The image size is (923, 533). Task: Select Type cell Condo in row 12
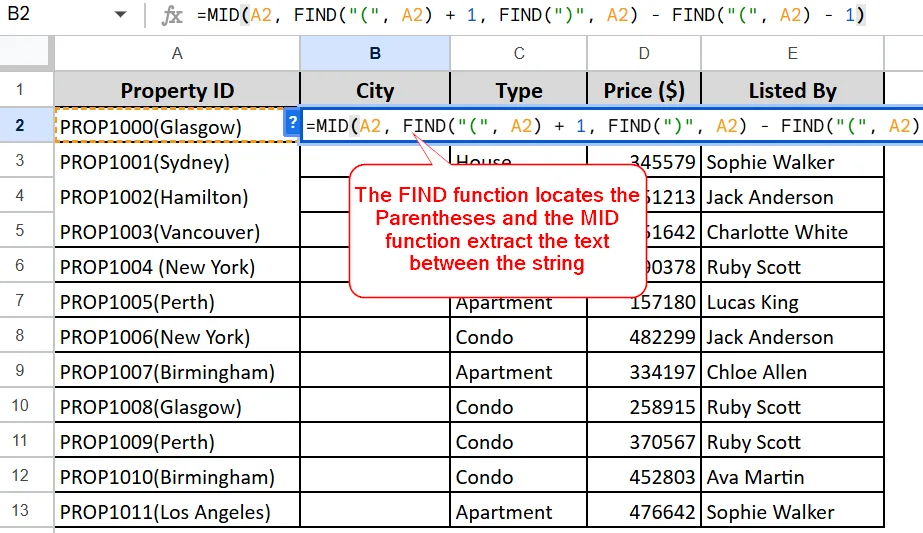click(x=519, y=476)
